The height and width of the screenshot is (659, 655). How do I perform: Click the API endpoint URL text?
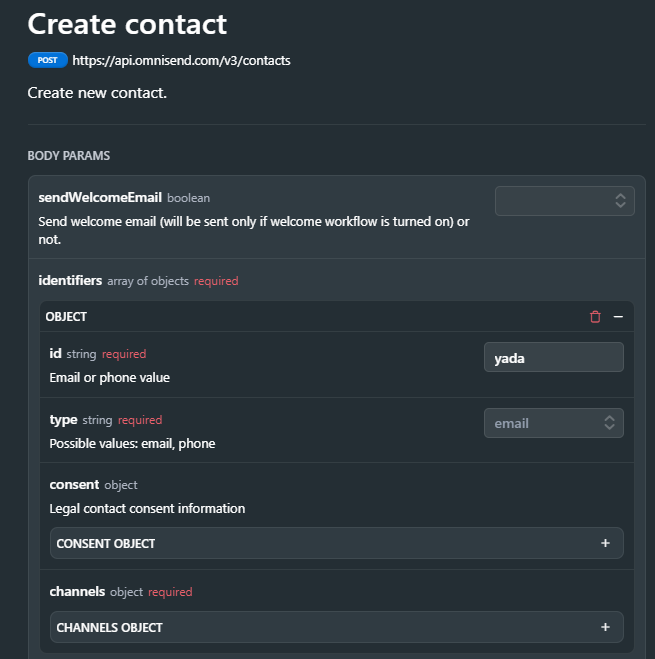tap(181, 61)
